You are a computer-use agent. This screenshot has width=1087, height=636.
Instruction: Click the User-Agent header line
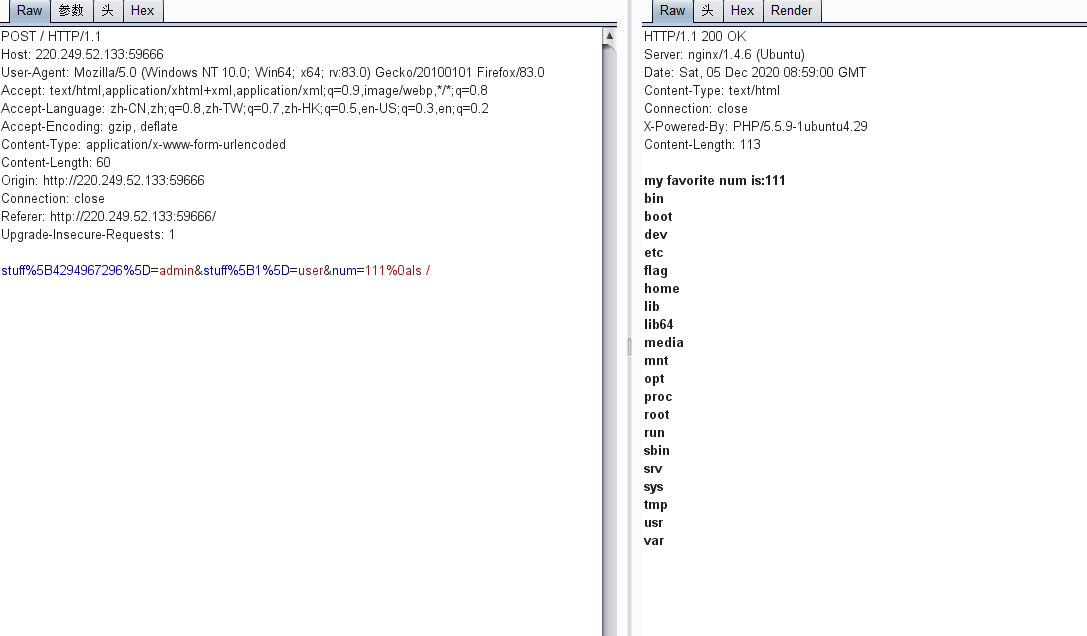pos(273,72)
